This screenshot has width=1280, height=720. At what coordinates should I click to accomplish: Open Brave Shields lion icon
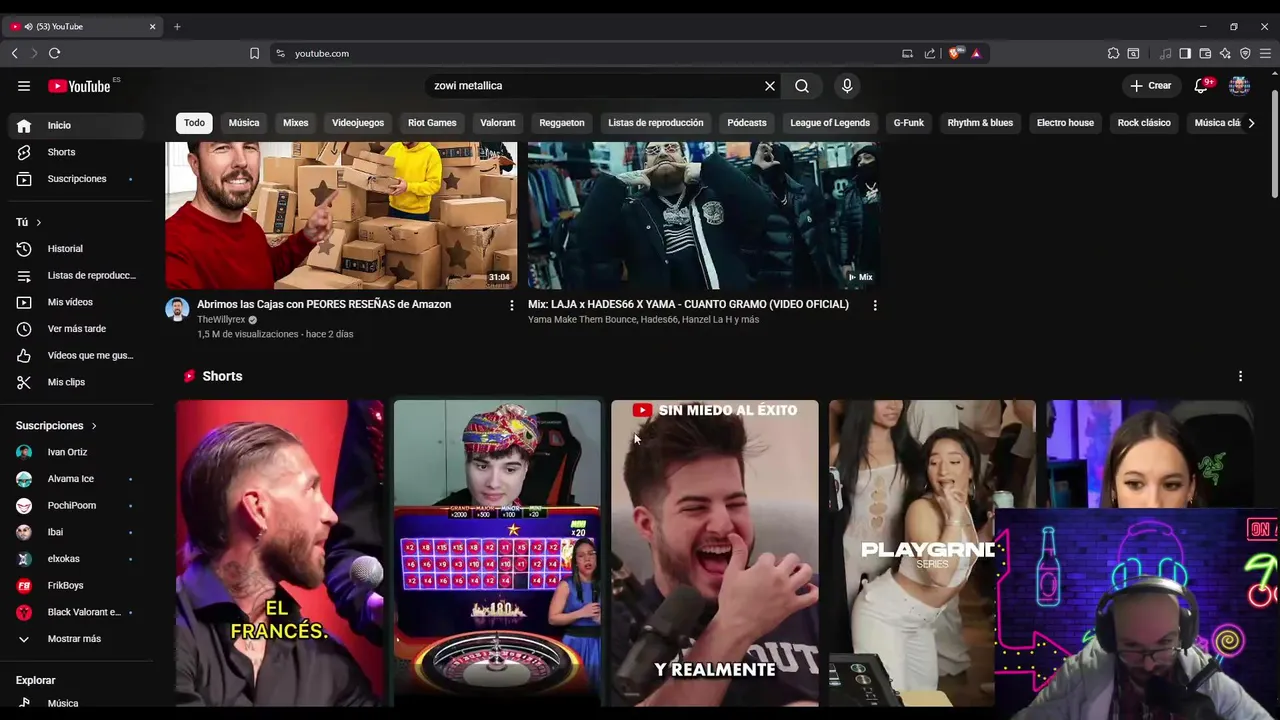point(956,53)
